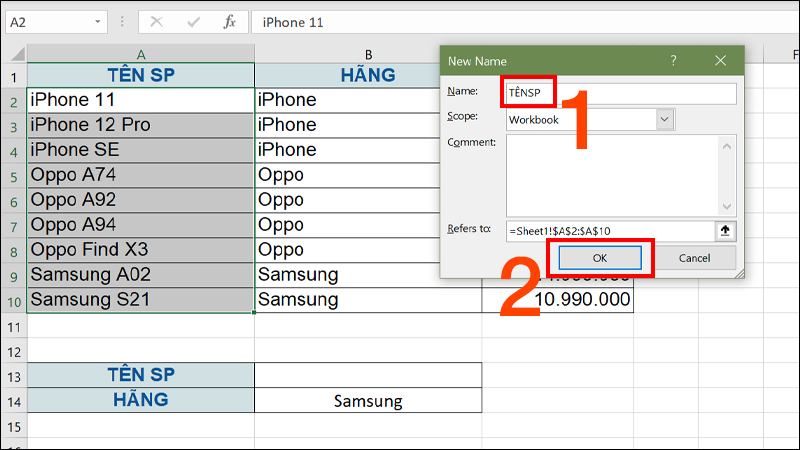
Task: Close the New Name dialog
Action: 722,61
